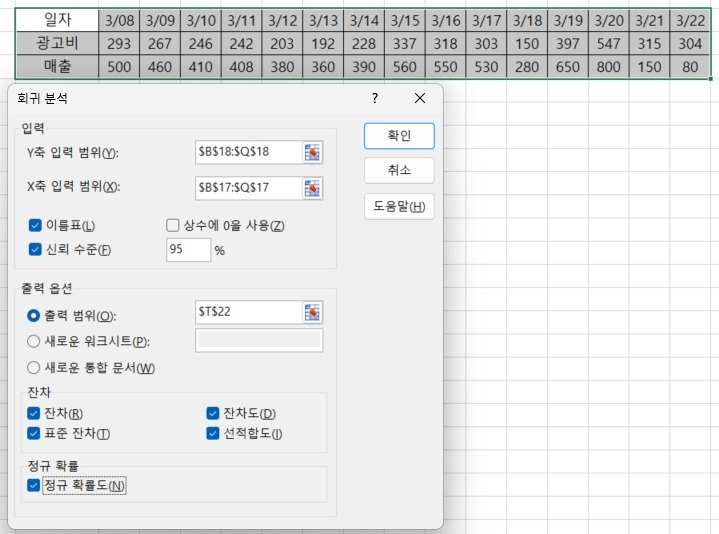Select the 매출 cell with 650

coord(568,67)
